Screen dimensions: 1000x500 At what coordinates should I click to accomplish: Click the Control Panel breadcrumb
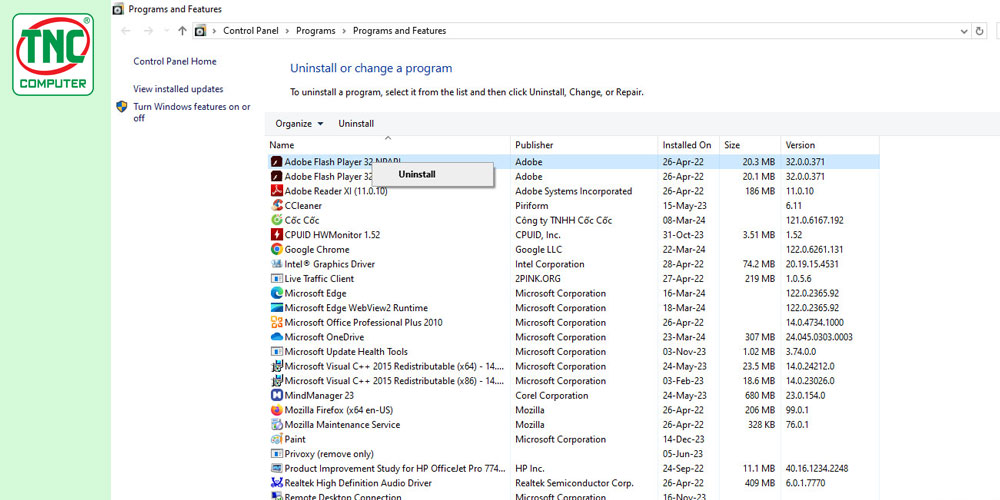251,31
